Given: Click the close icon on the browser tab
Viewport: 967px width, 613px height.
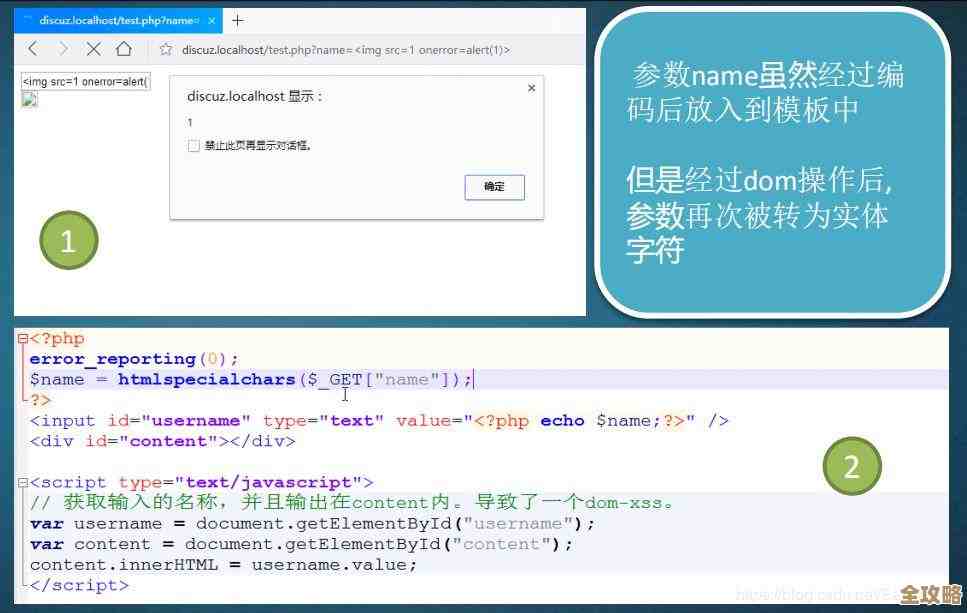Looking at the screenshot, I should tap(210, 18).
